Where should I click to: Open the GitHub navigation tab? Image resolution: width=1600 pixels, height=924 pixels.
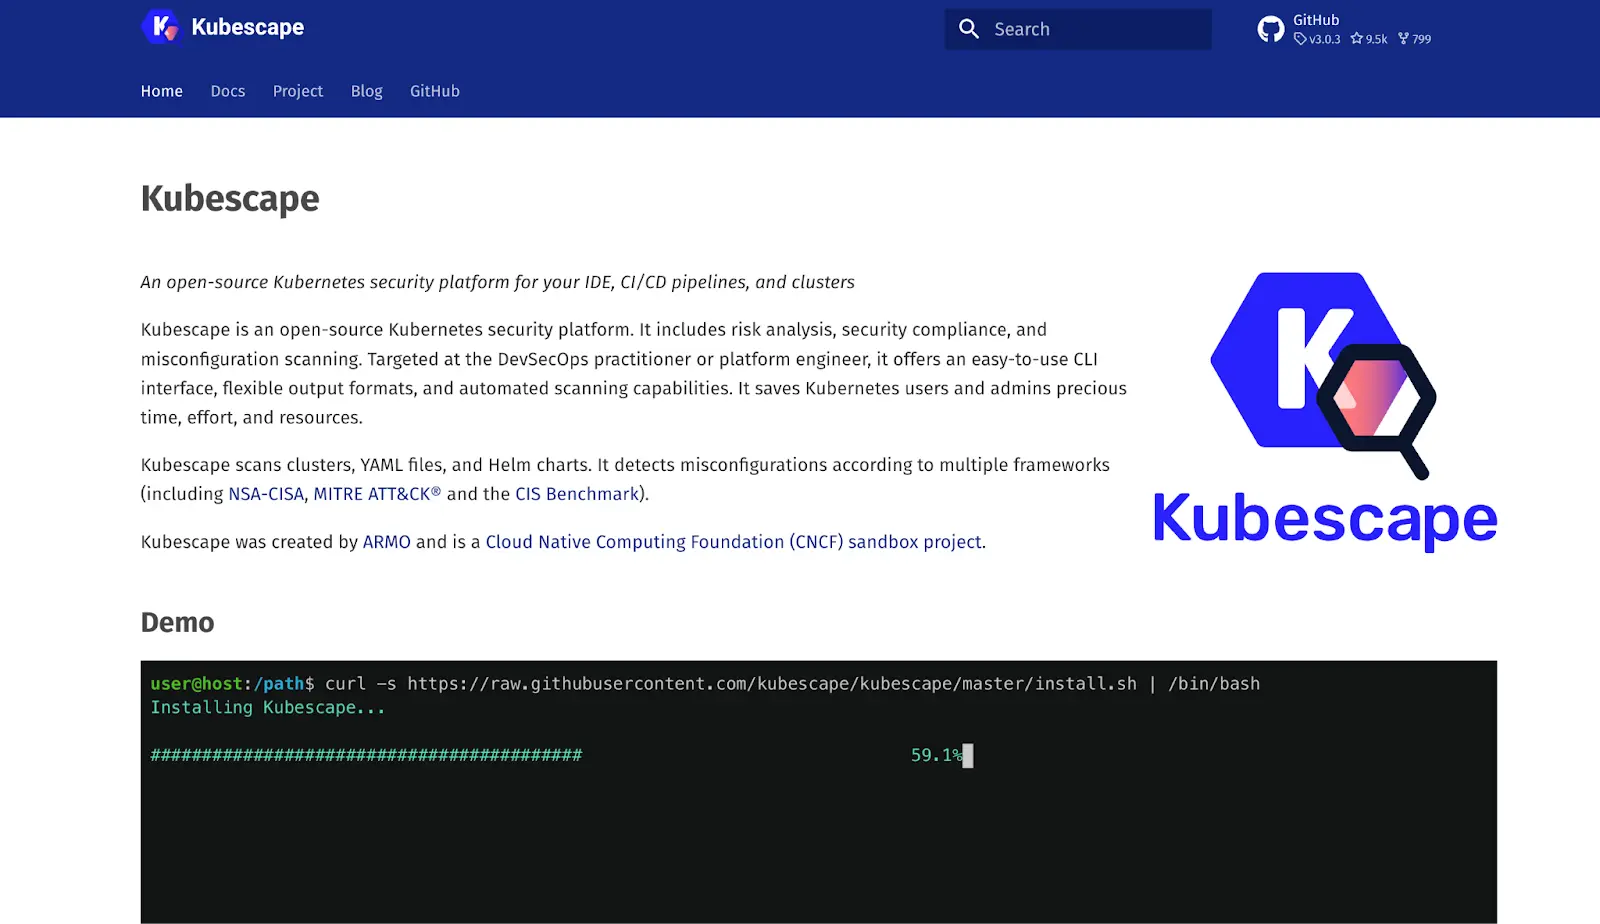tap(435, 91)
